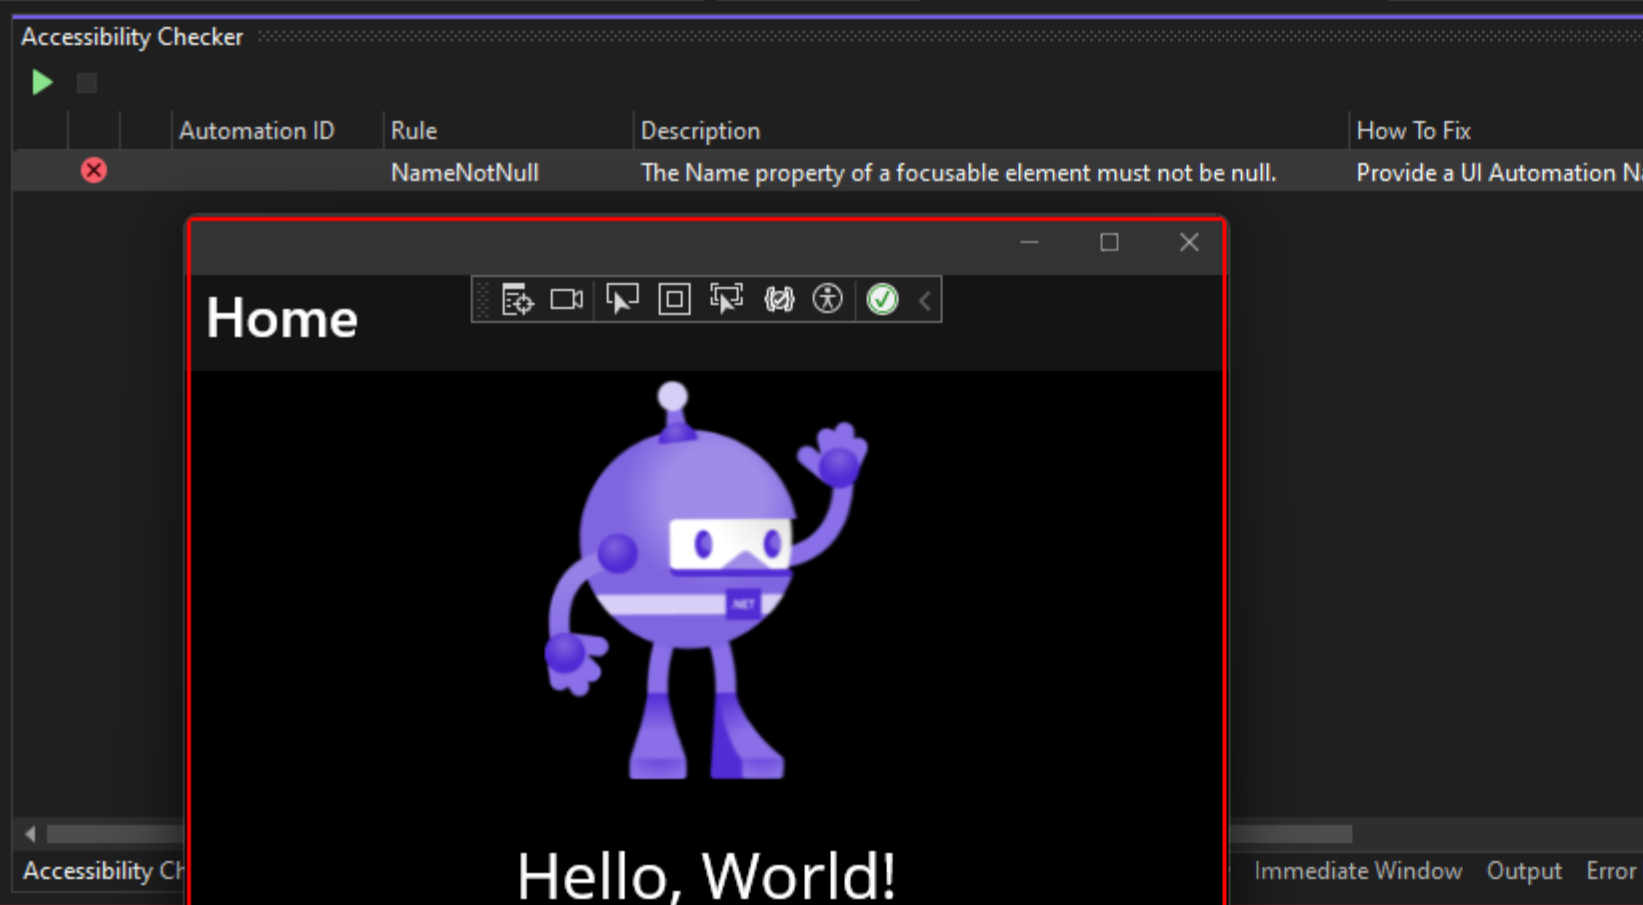Image resolution: width=1643 pixels, height=905 pixels.
Task: Click the How To Fix column header
Action: (1414, 130)
